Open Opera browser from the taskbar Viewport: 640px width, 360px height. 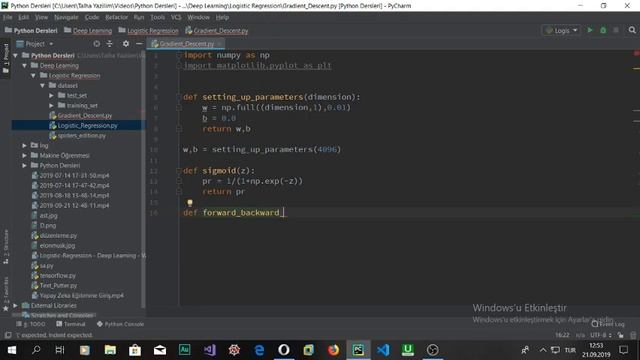coord(284,350)
